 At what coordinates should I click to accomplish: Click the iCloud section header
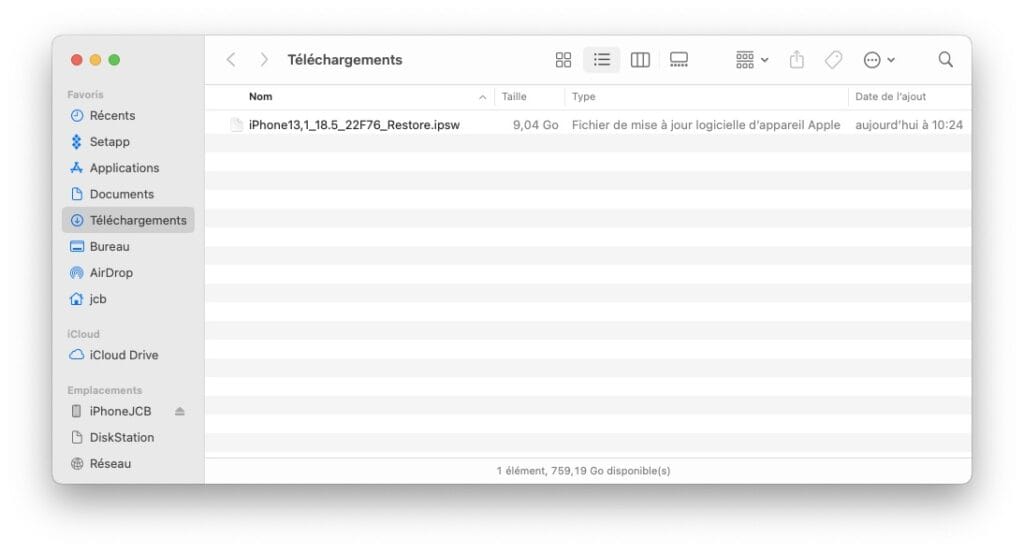click(83, 334)
